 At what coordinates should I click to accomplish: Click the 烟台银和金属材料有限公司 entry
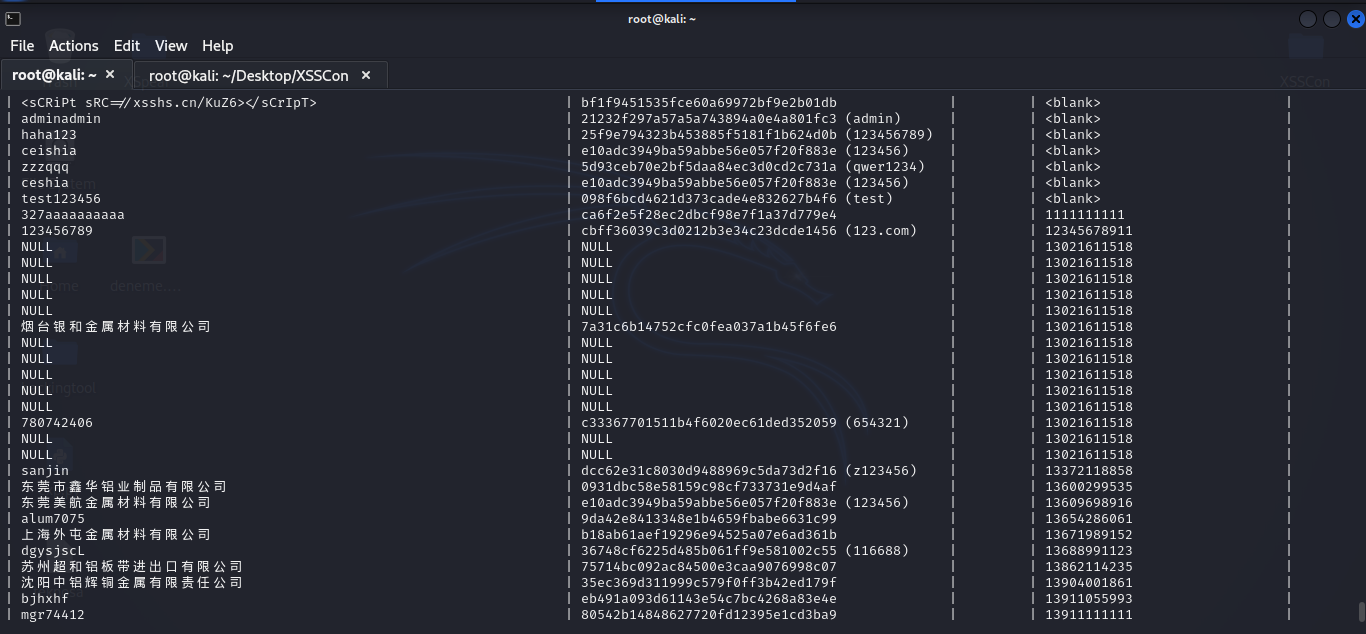(x=116, y=327)
